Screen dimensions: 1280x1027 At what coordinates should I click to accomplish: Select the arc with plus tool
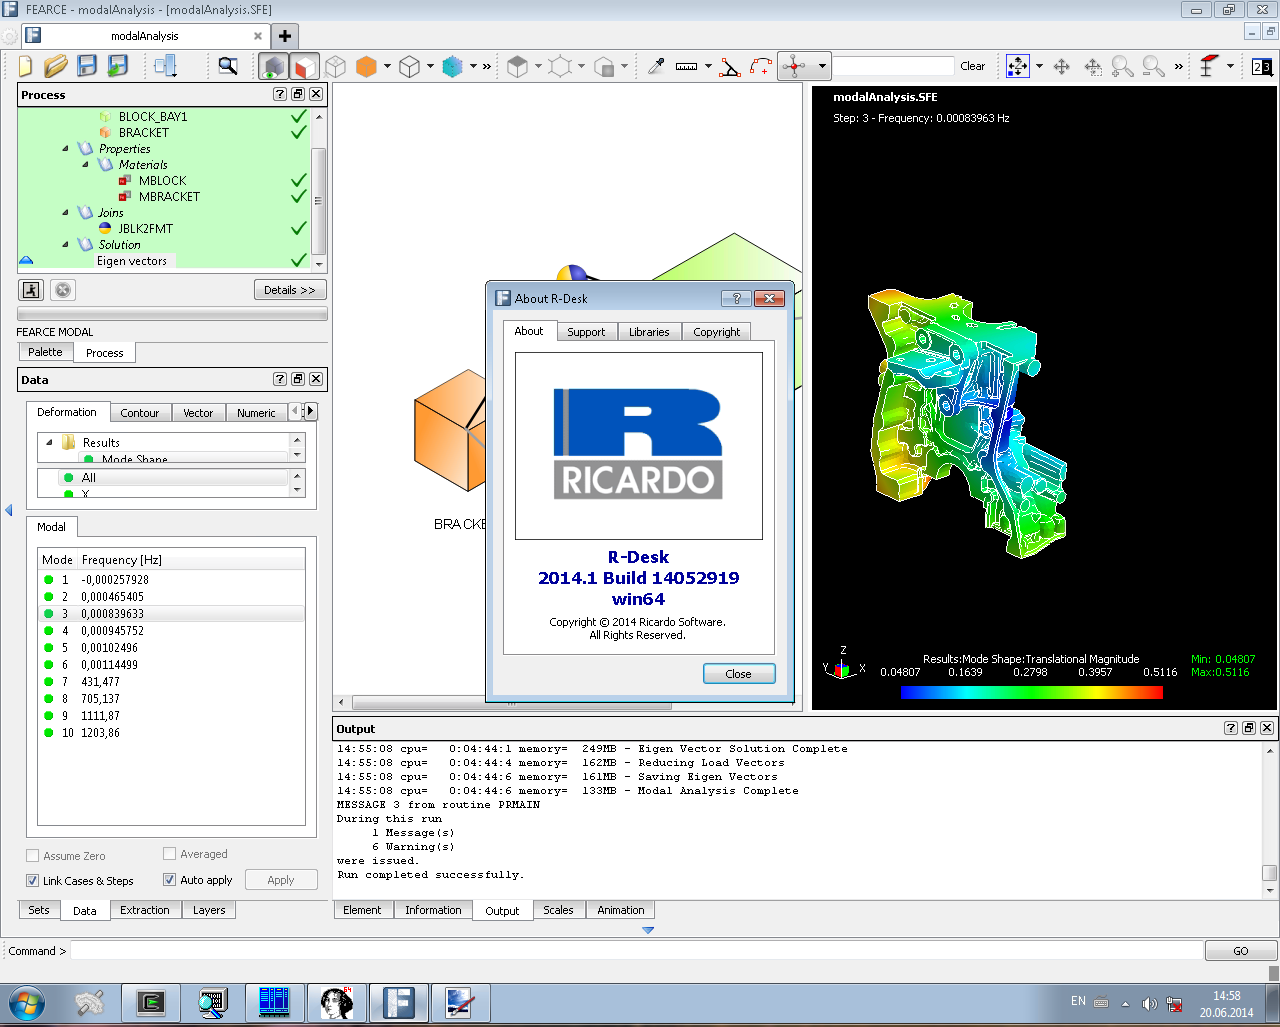(x=761, y=66)
